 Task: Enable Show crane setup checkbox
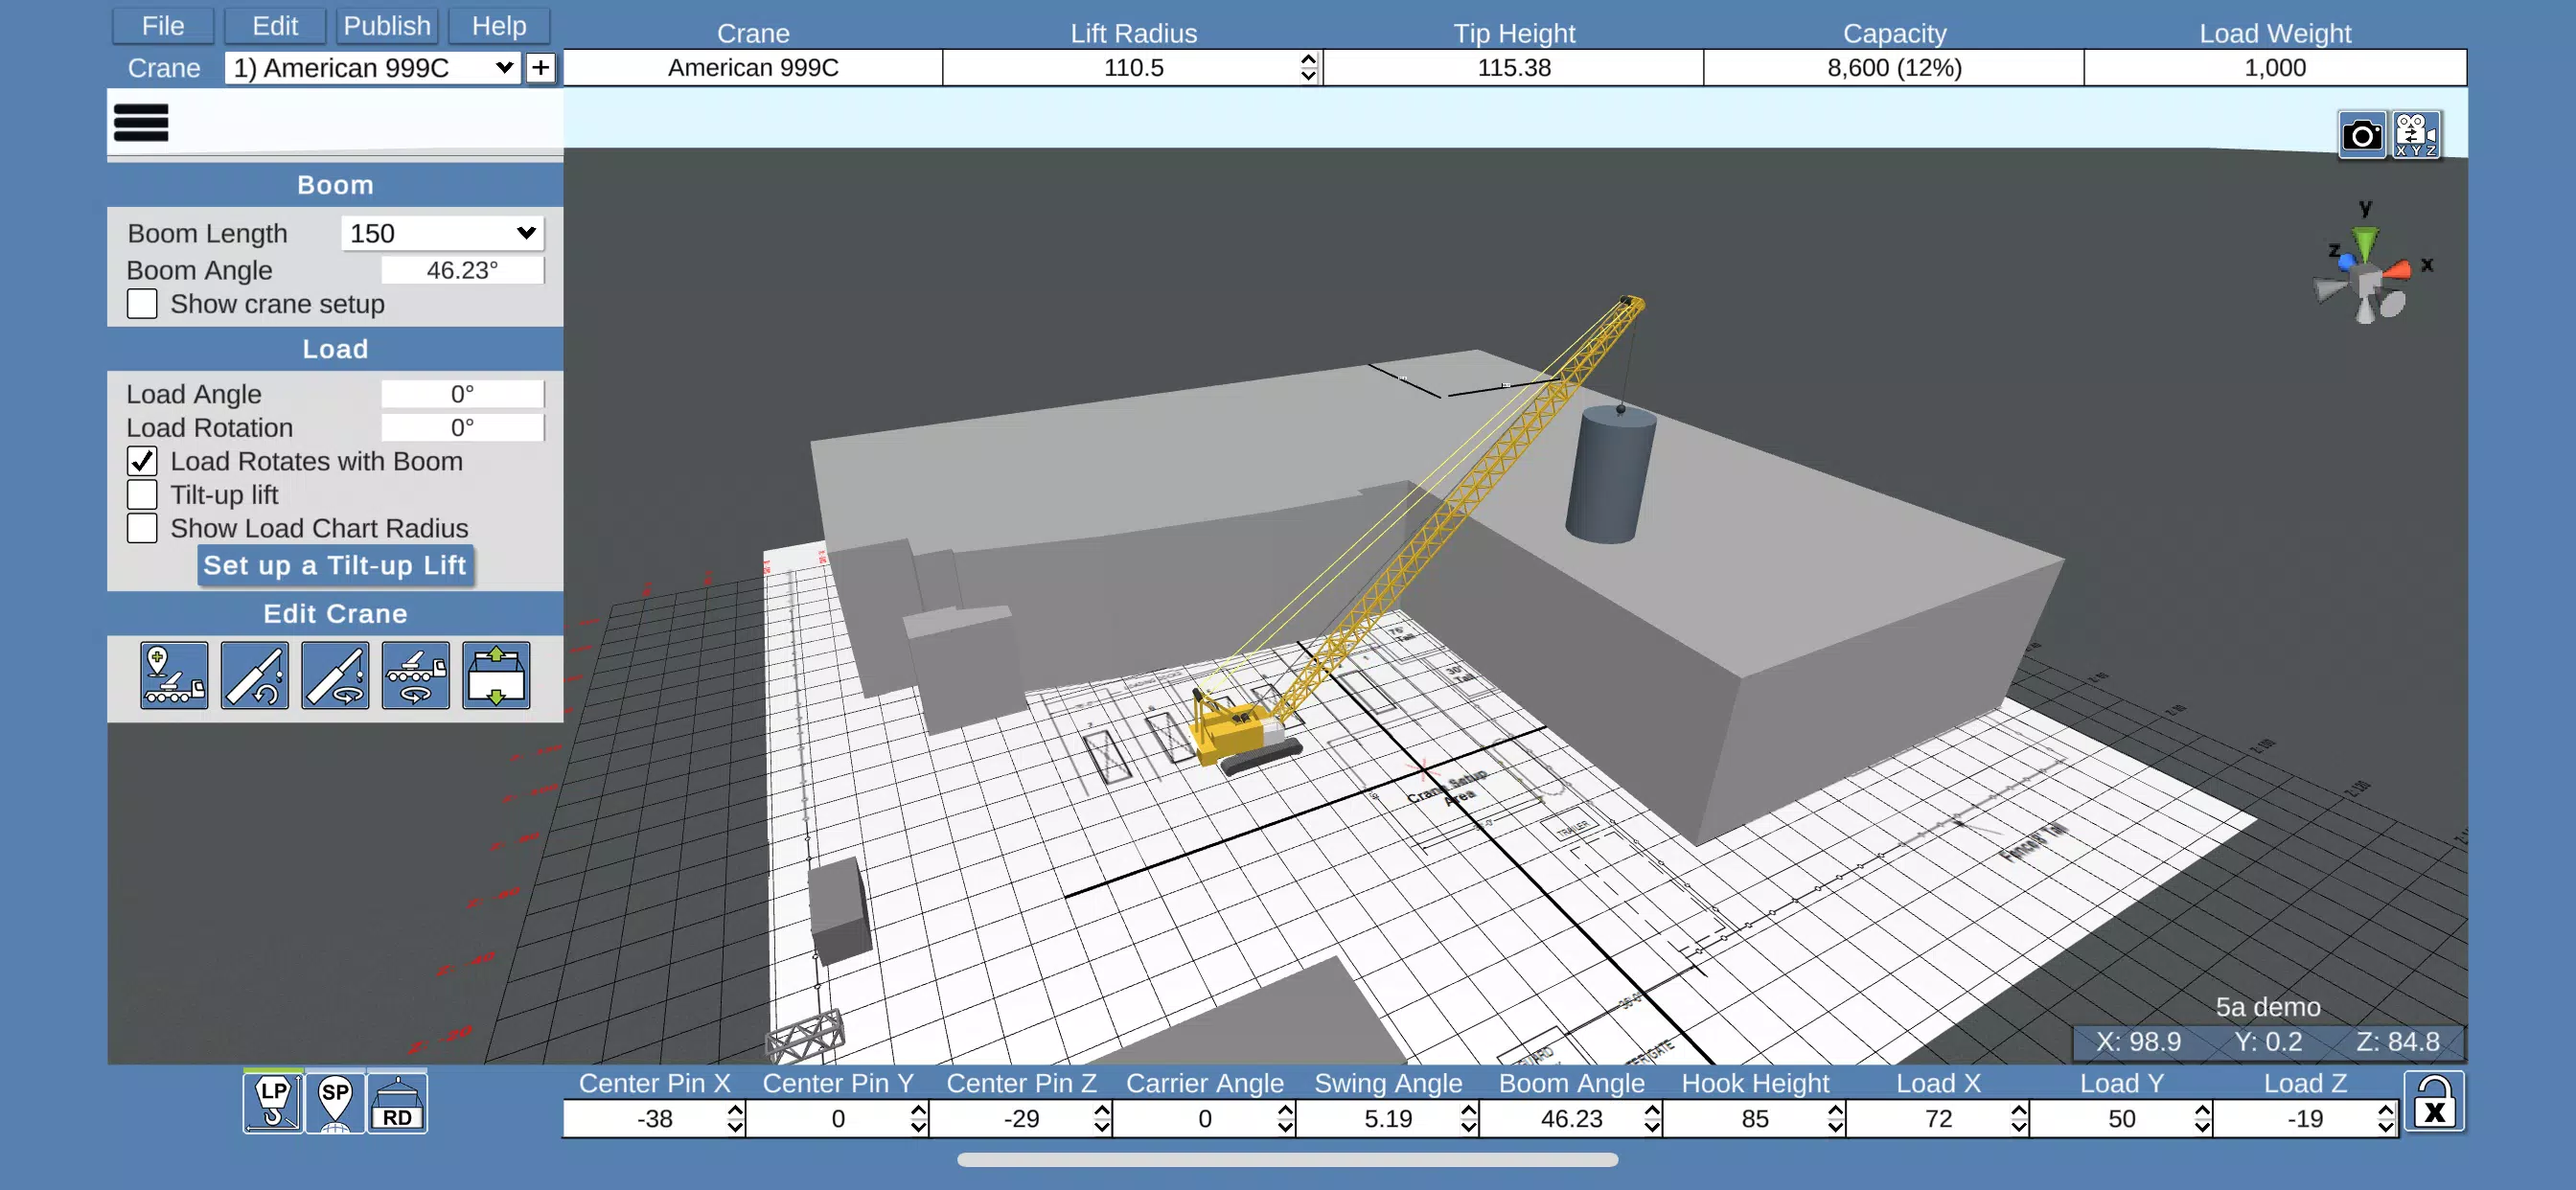tap(142, 304)
